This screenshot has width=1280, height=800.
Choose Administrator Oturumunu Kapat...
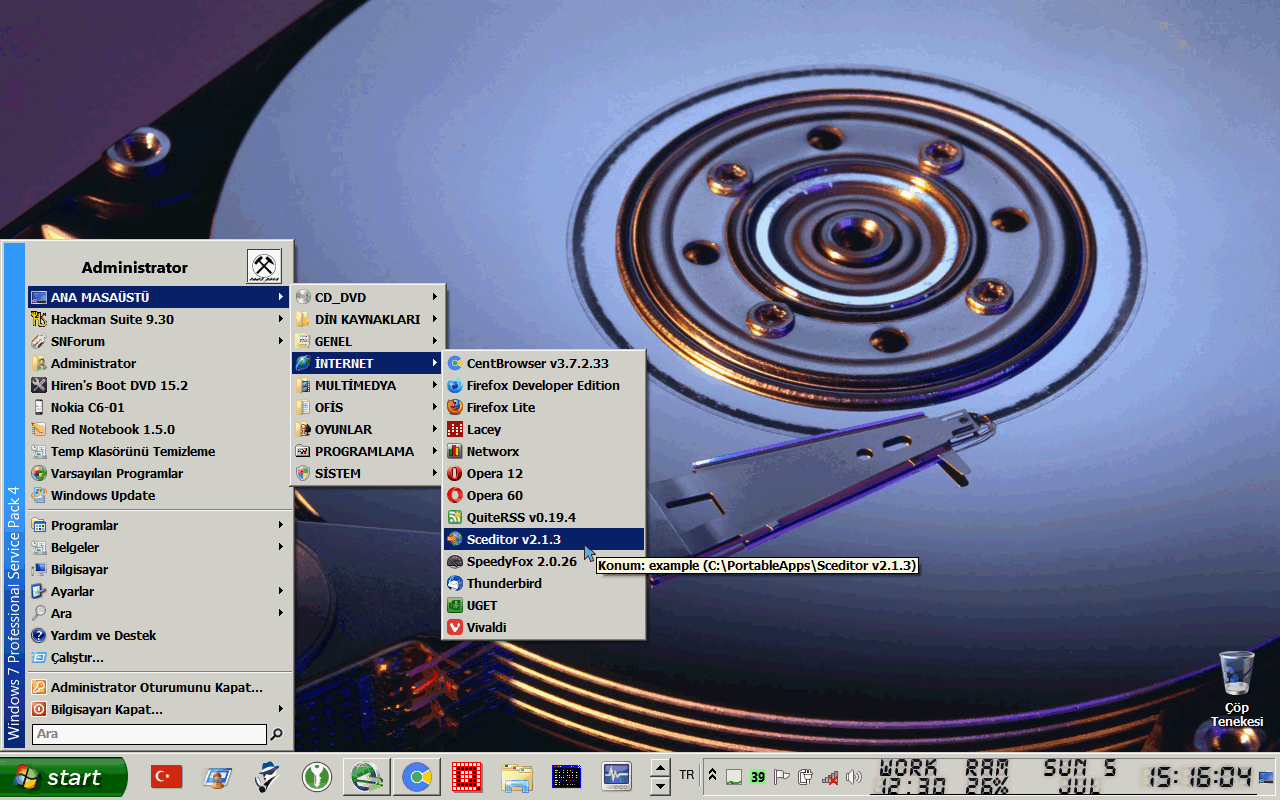click(x=159, y=687)
